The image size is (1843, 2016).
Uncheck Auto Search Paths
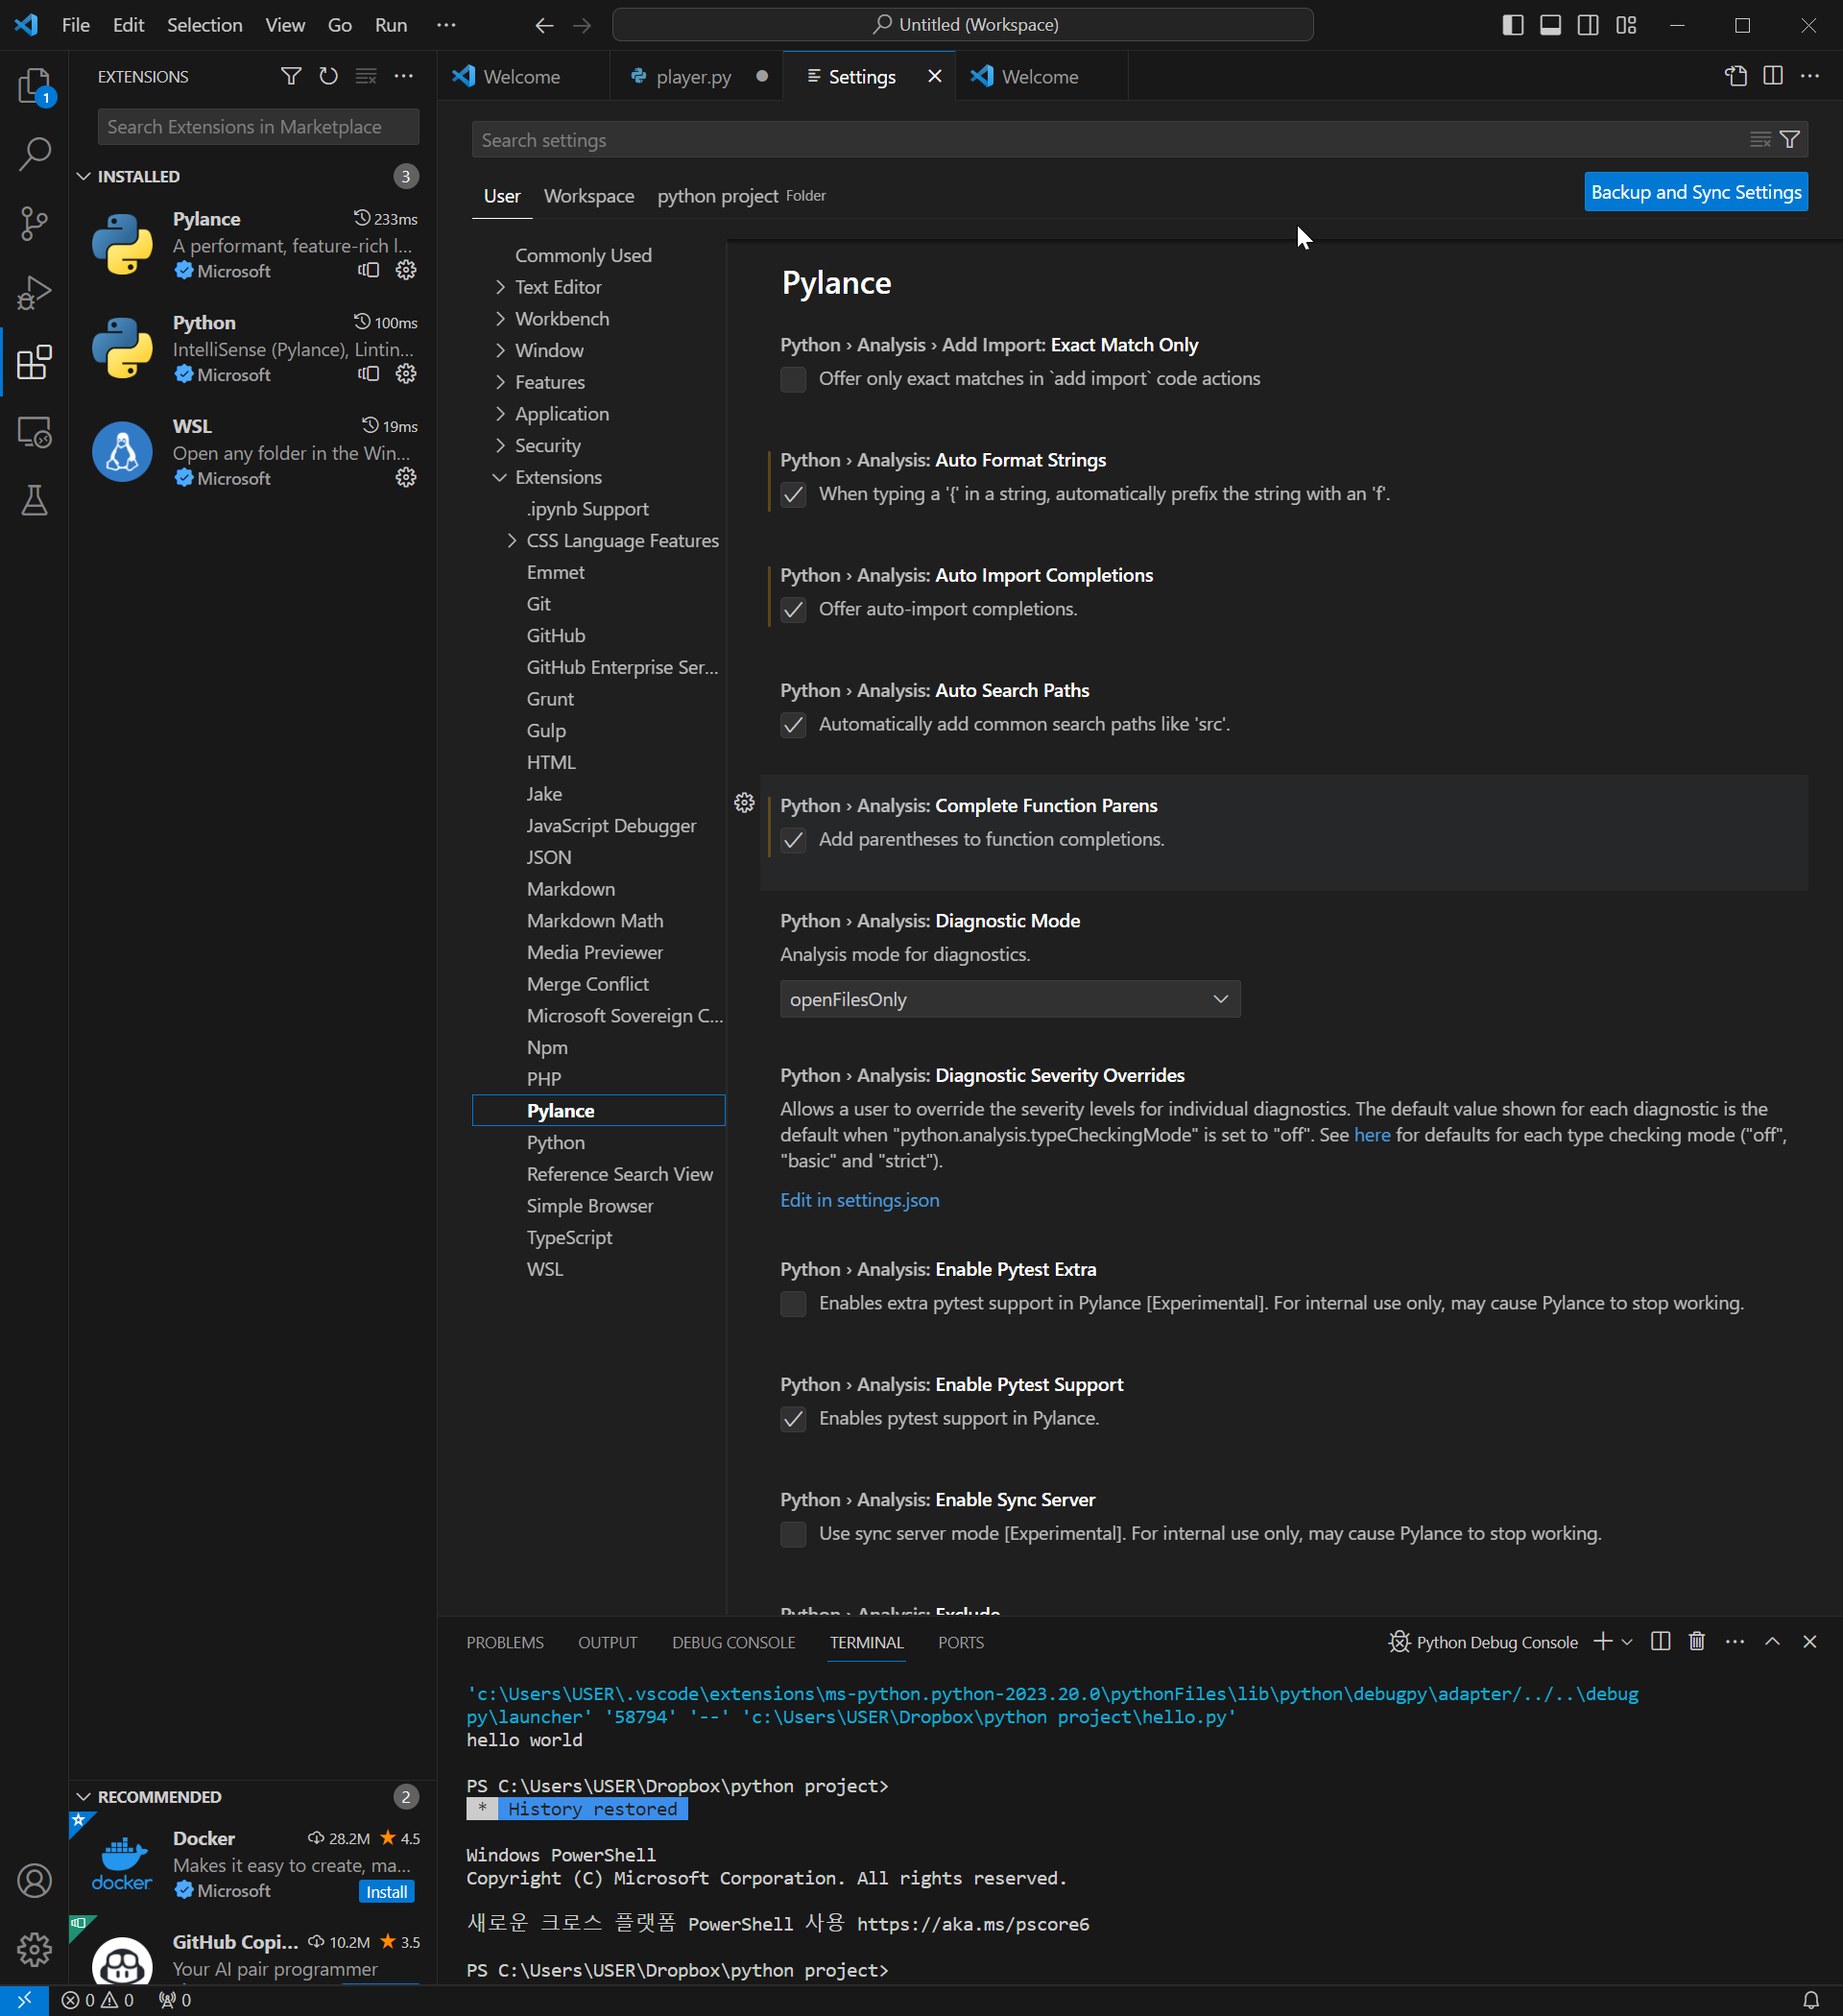click(x=793, y=725)
